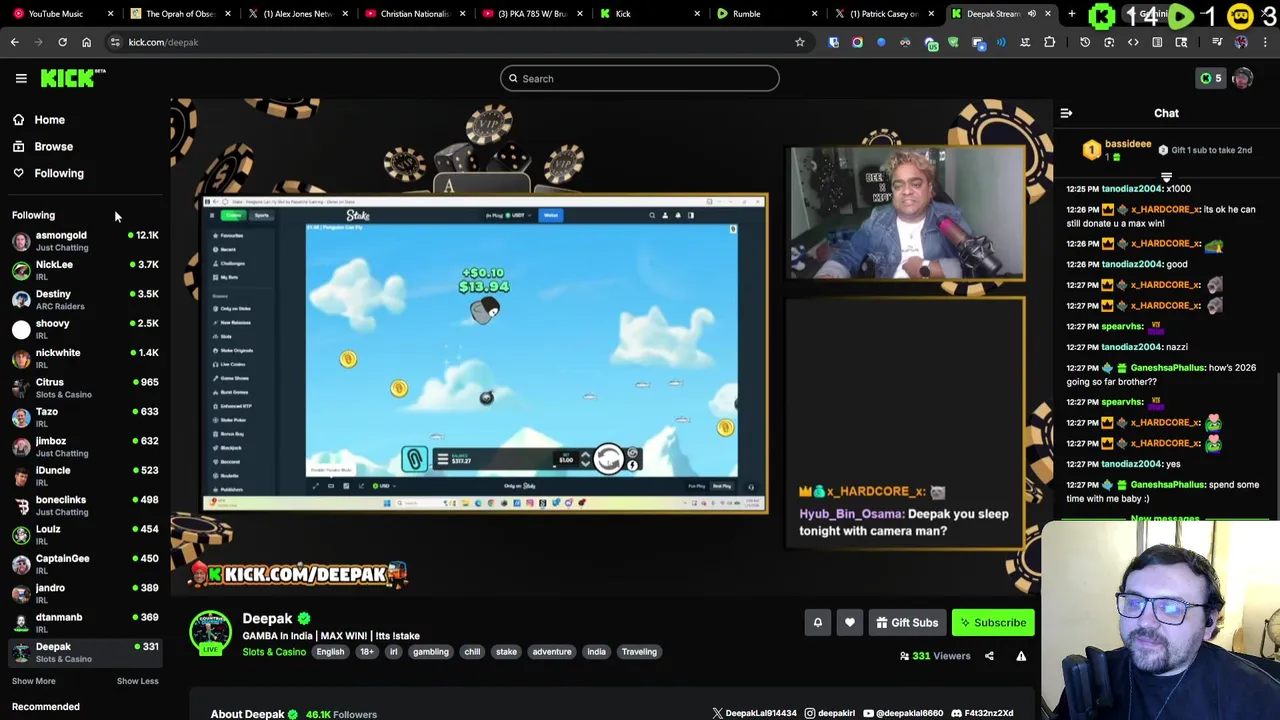The height and width of the screenshot is (720, 1280).
Task: Open jimboz channel in Following list
Action: click(85, 446)
